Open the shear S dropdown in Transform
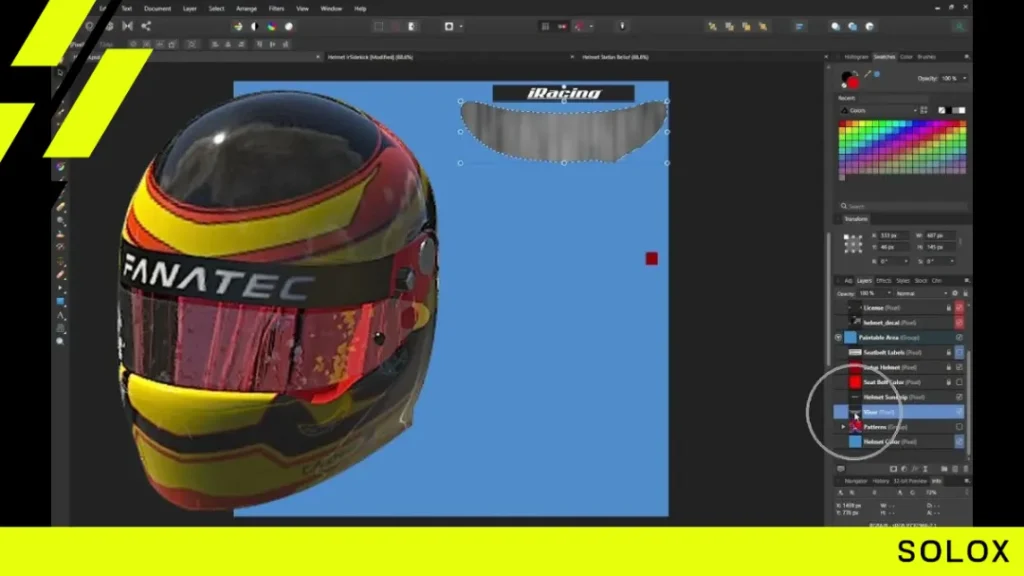The height and width of the screenshot is (576, 1024). click(952, 261)
